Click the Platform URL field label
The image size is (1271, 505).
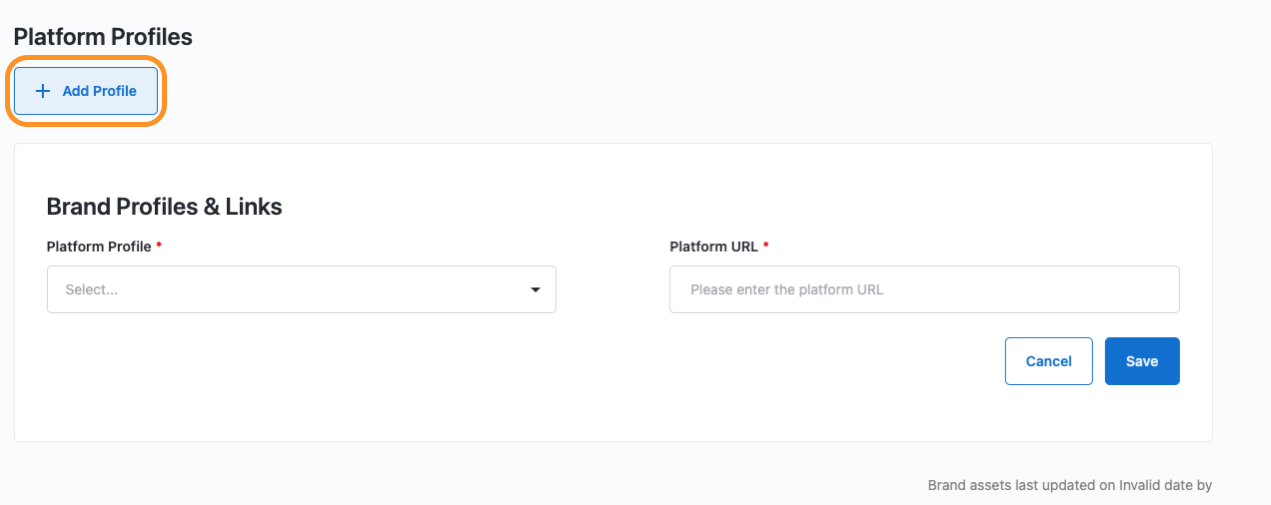(x=714, y=246)
